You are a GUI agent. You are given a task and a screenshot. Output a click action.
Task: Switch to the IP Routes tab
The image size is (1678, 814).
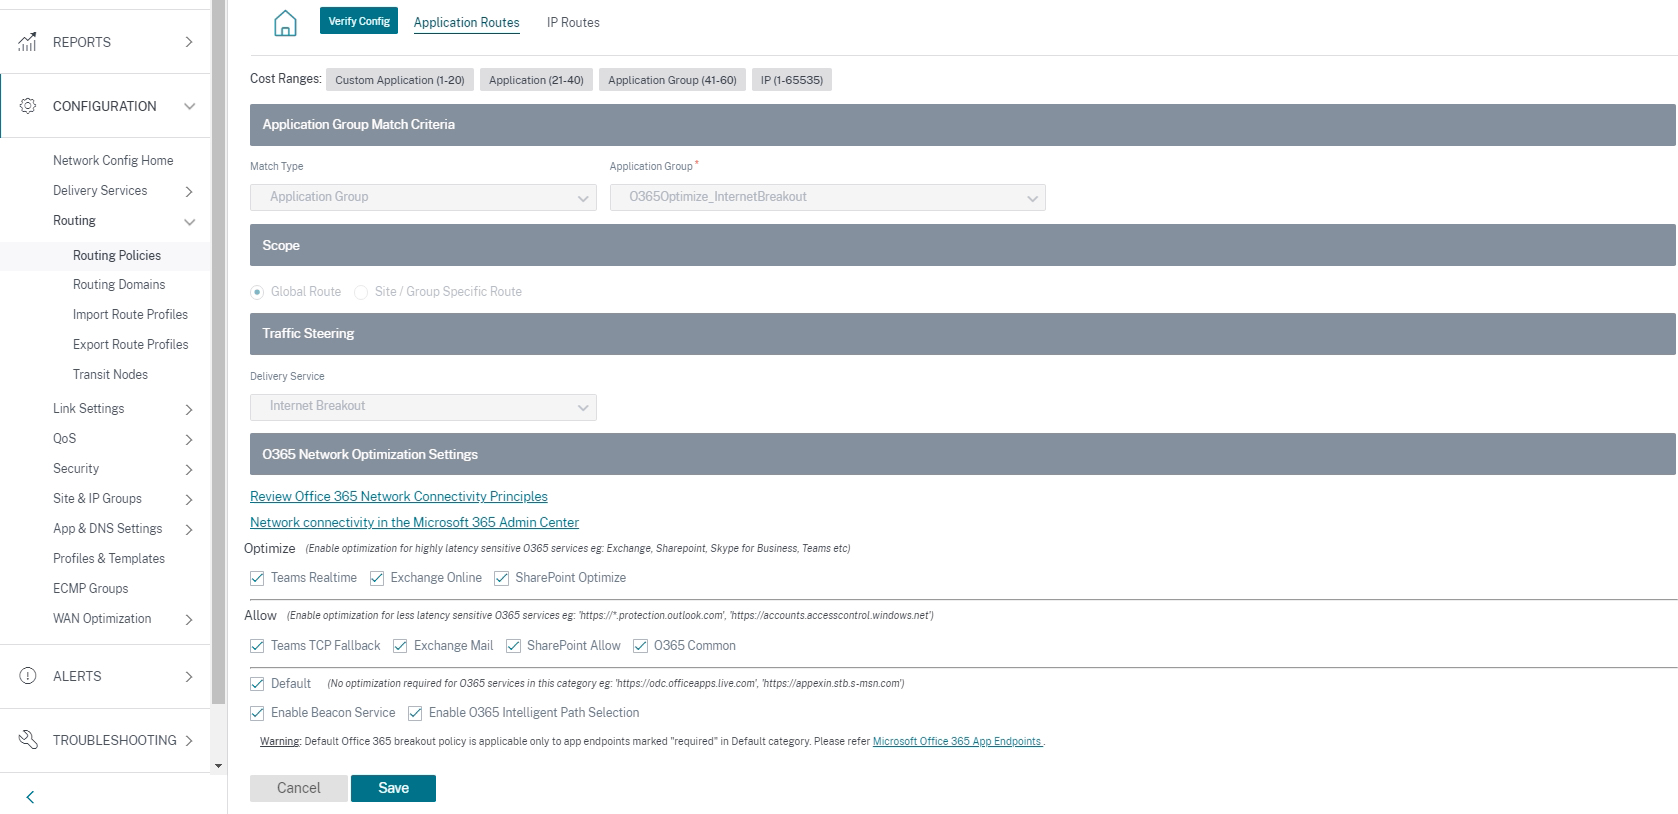(573, 22)
